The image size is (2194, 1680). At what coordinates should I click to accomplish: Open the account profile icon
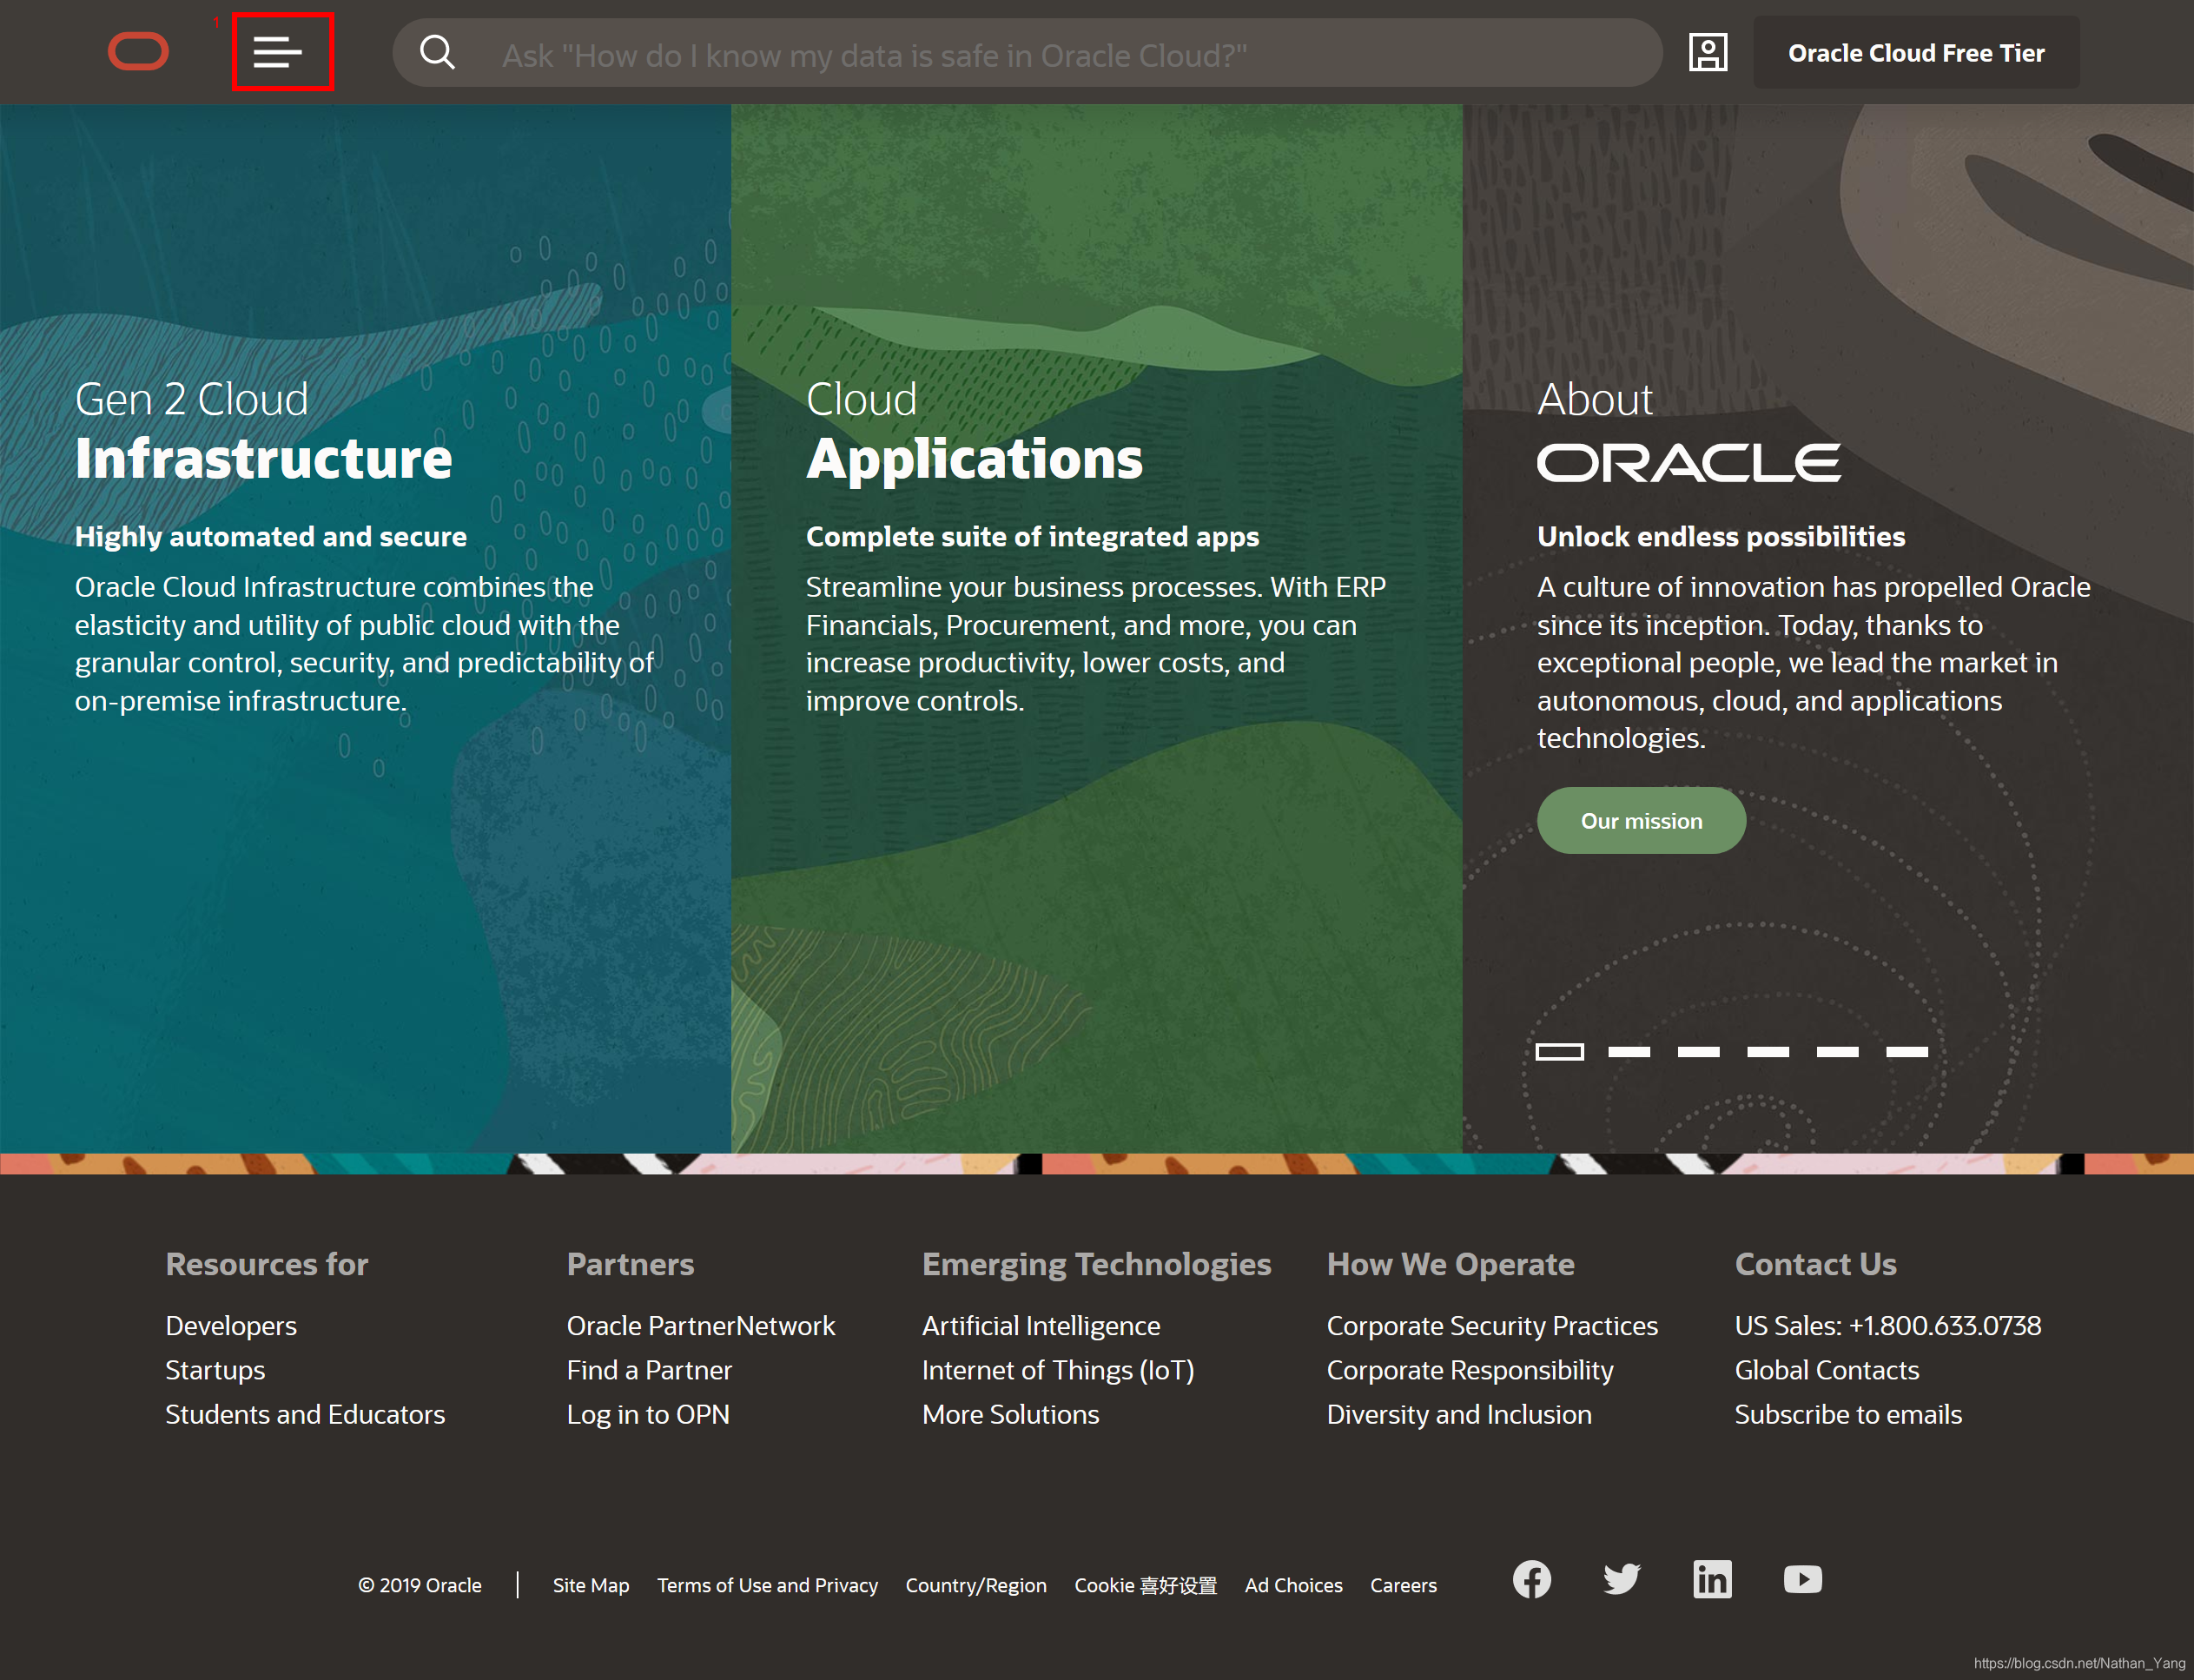click(x=1707, y=52)
